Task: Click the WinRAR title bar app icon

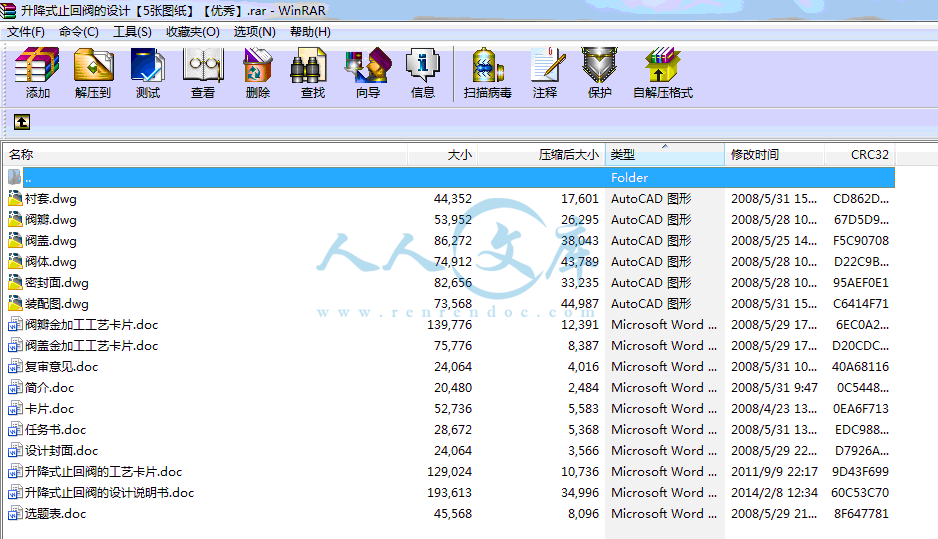Action: pos(8,10)
